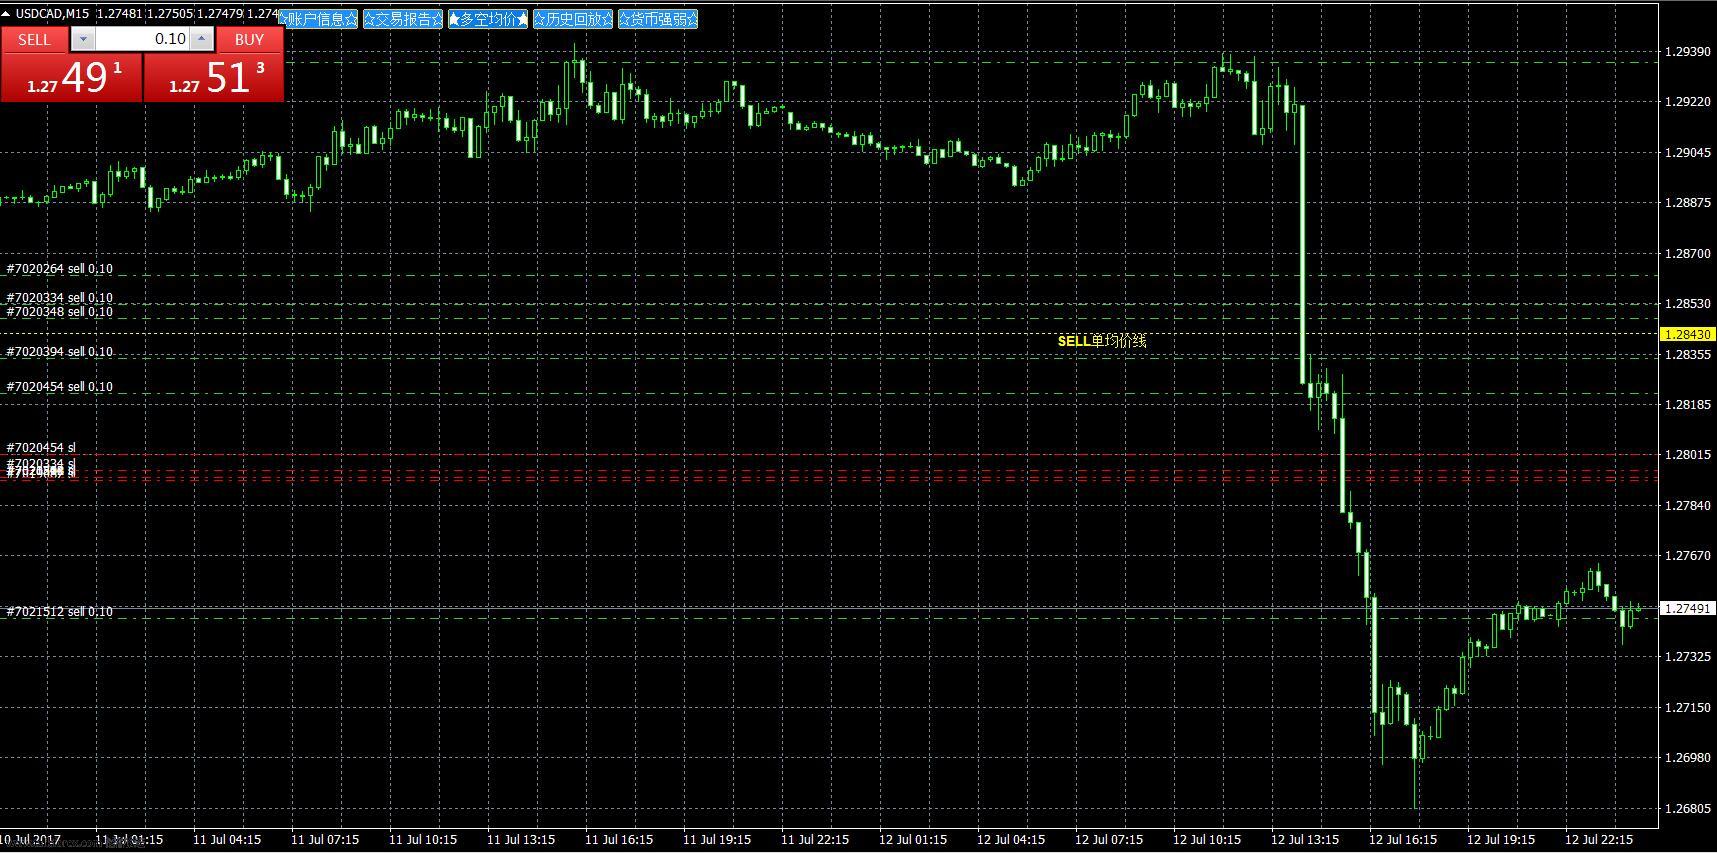Viewport: 1717px width, 853px height.
Task: Toggle the 多空均价 average price button
Action: [488, 19]
